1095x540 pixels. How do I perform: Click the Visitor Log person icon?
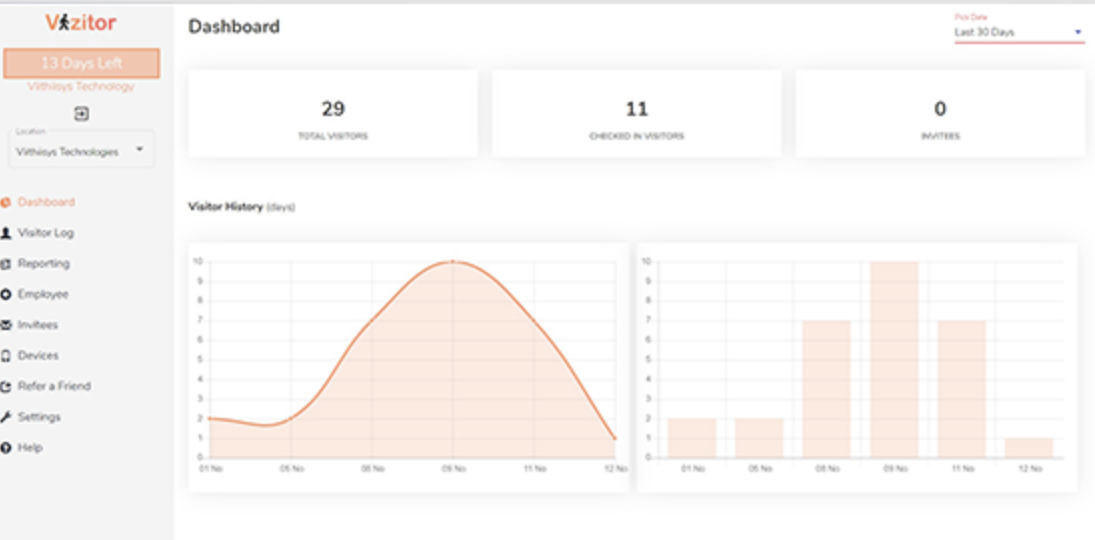(x=6, y=233)
